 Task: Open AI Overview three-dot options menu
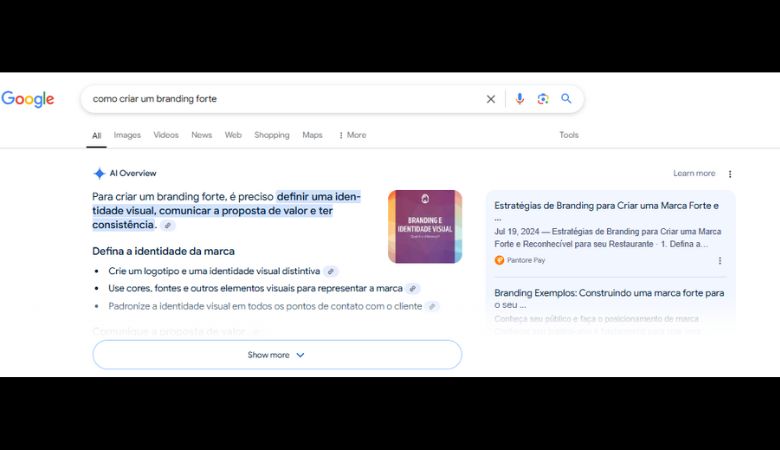[730, 174]
